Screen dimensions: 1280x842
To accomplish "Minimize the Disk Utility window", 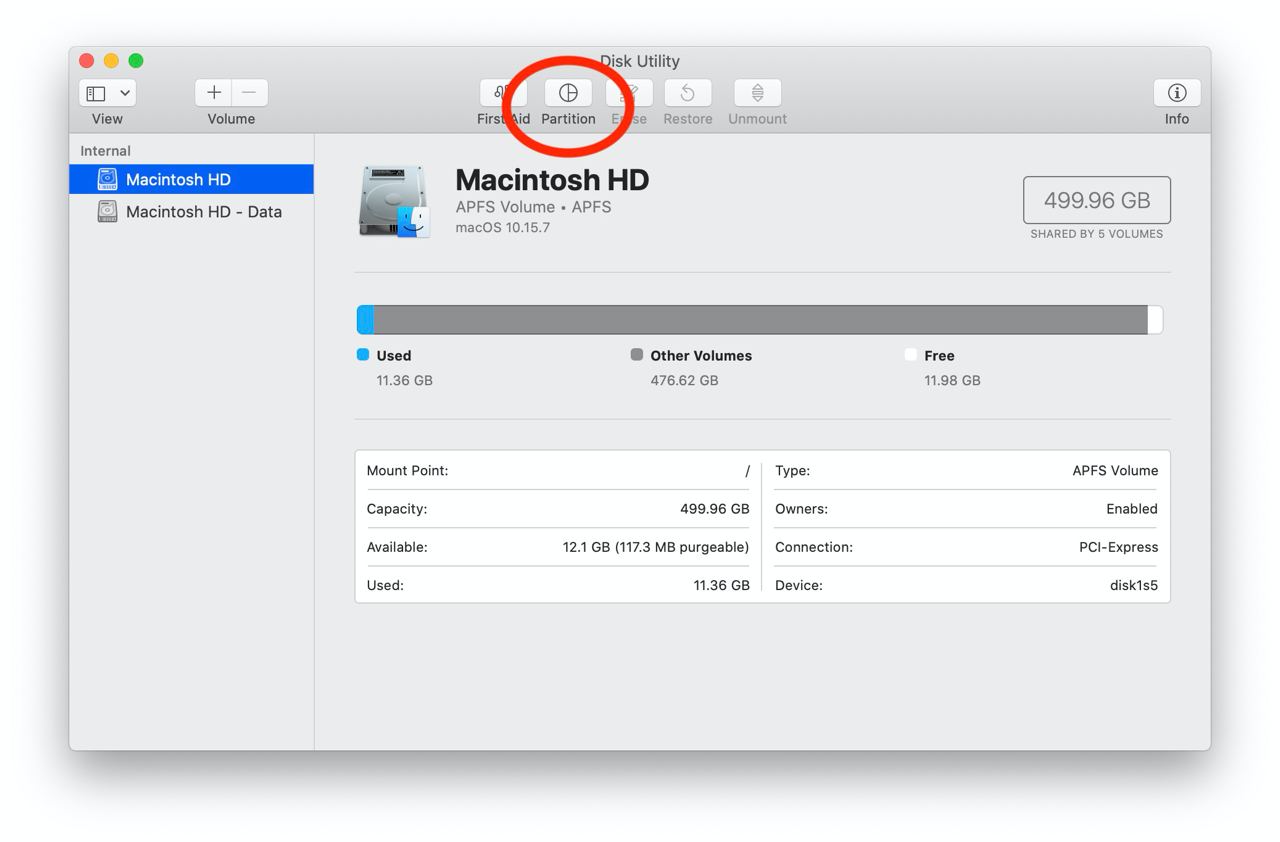I will [111, 61].
